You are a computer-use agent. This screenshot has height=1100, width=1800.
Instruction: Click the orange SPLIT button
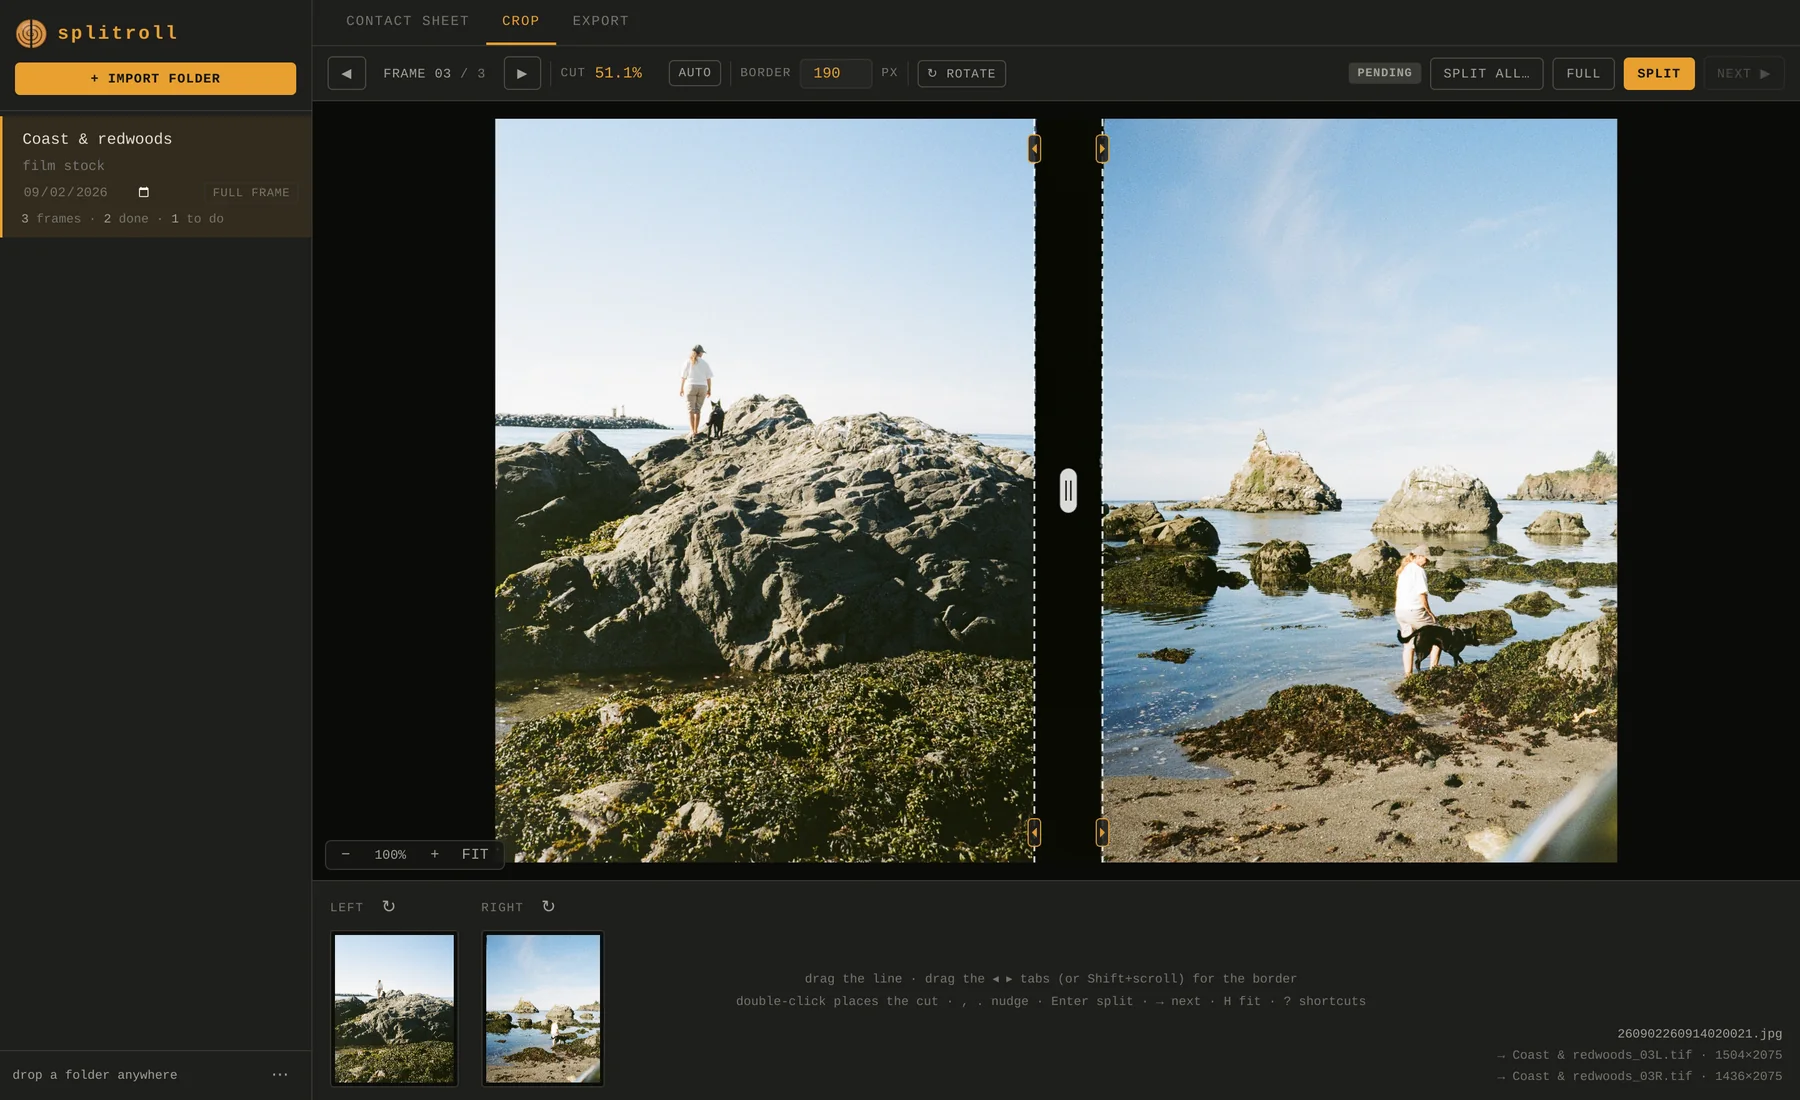point(1658,73)
